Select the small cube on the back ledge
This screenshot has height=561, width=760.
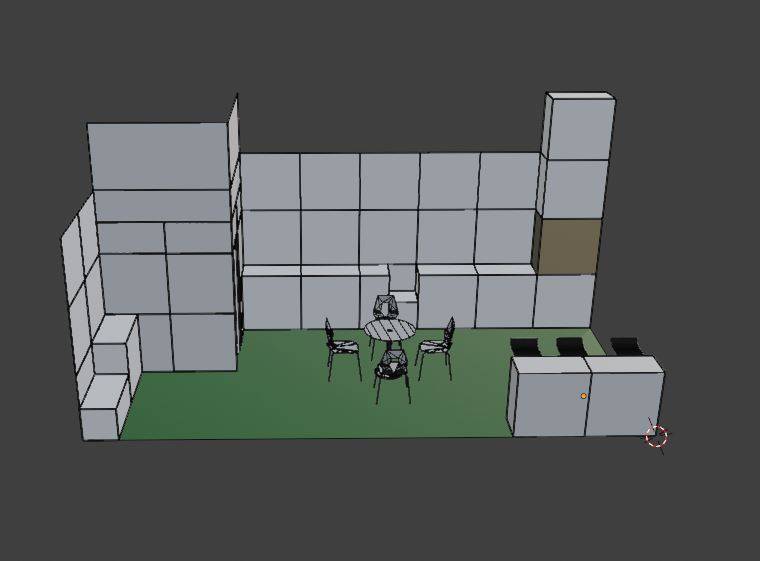point(402,277)
